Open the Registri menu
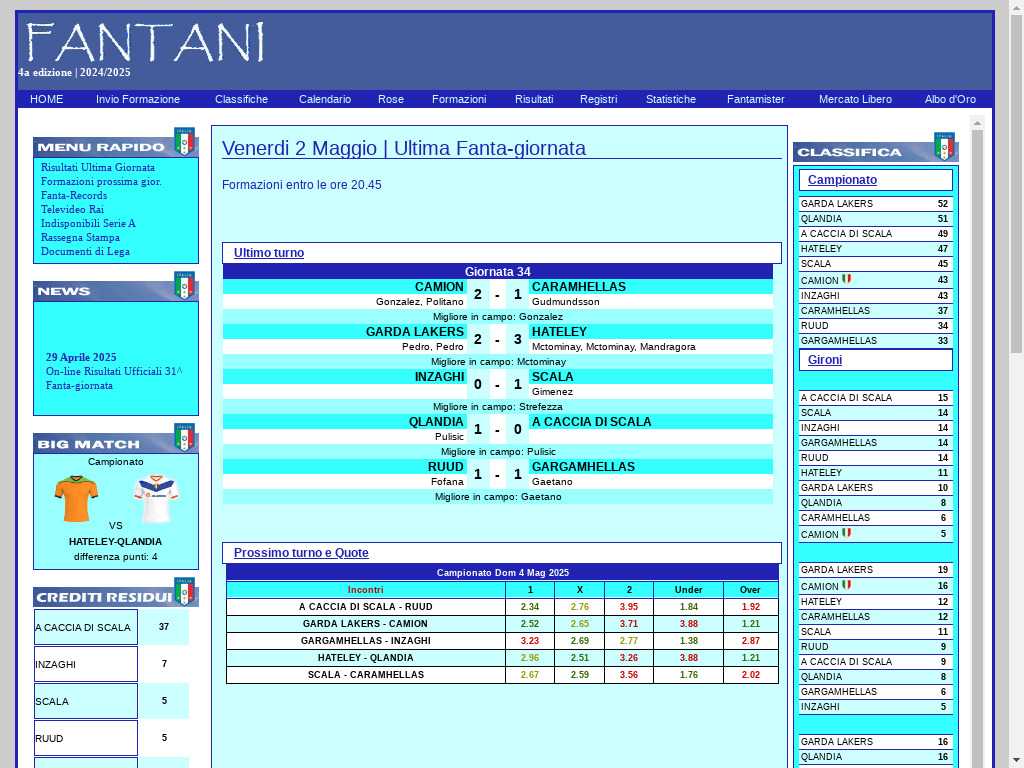1024x768 pixels. [599, 99]
